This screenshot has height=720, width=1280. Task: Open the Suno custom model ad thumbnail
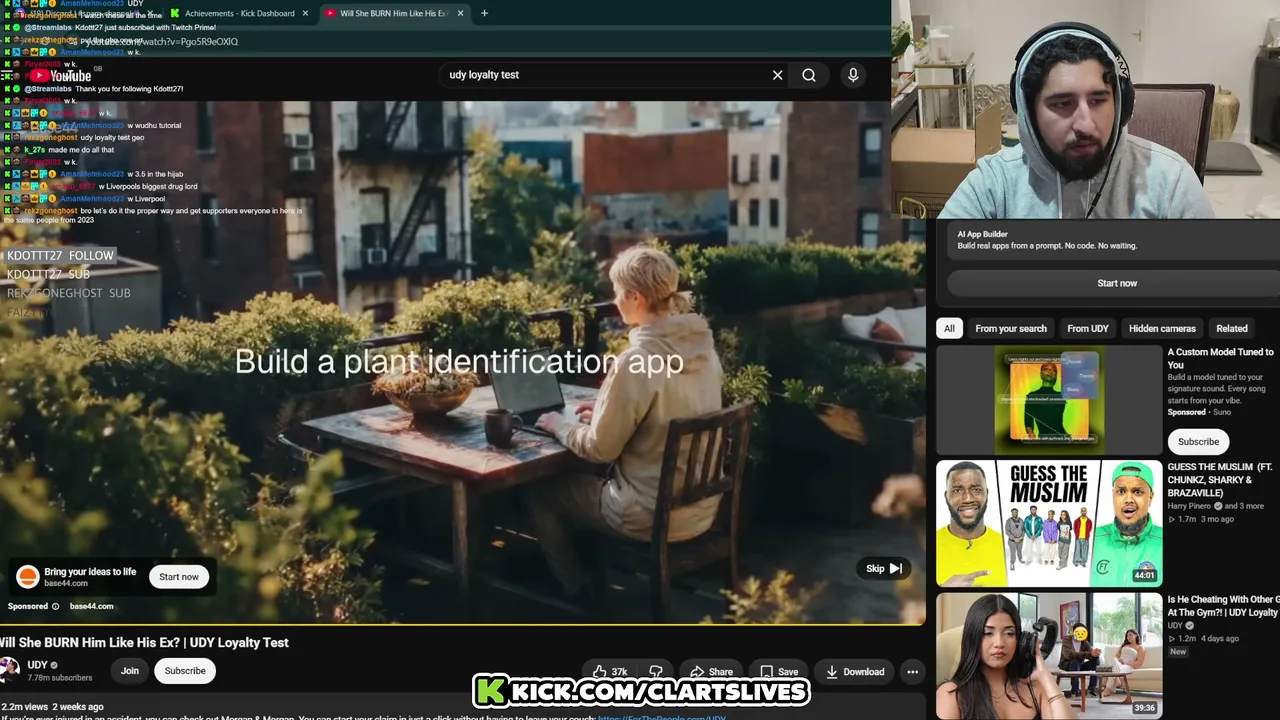[1049, 400]
